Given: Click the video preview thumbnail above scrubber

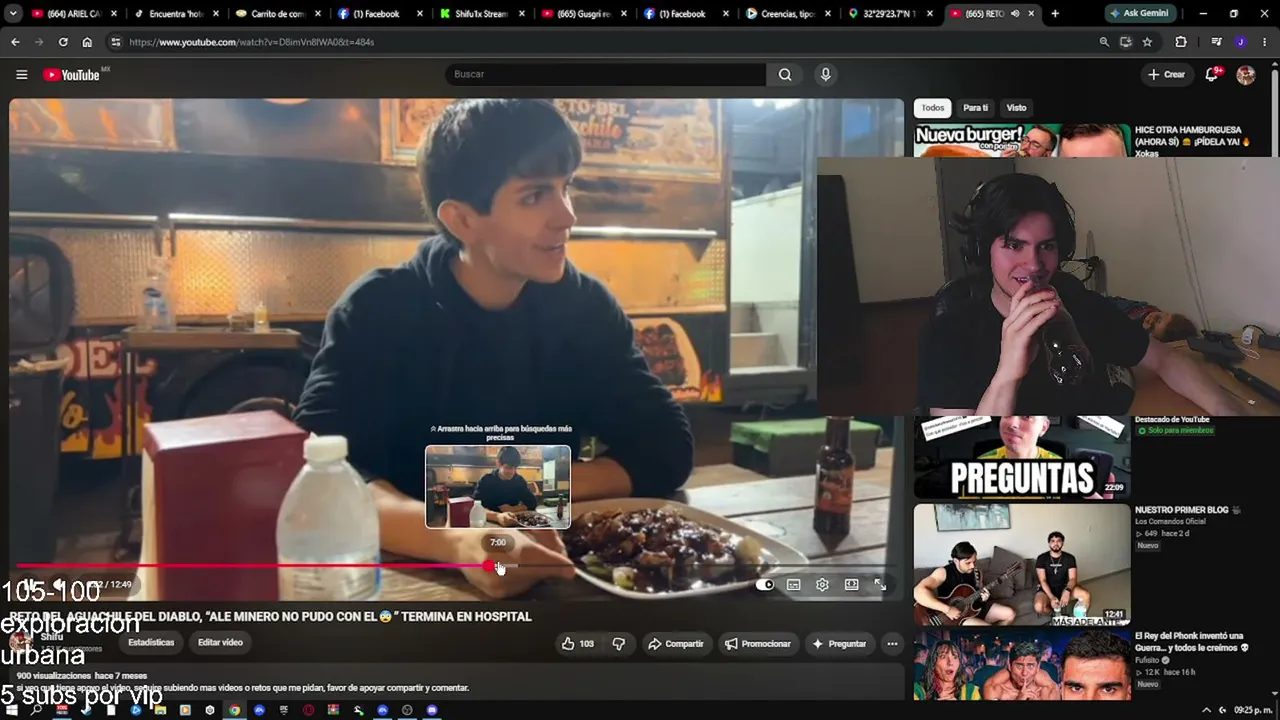Looking at the screenshot, I should pos(498,487).
